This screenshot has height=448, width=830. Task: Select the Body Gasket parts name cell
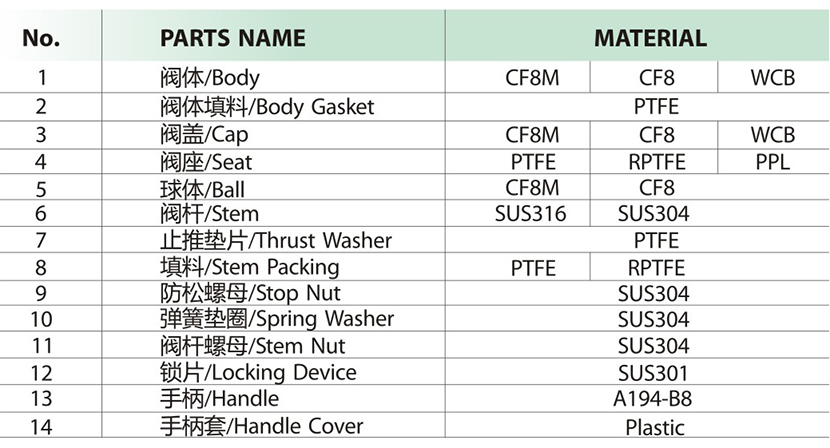point(266,106)
